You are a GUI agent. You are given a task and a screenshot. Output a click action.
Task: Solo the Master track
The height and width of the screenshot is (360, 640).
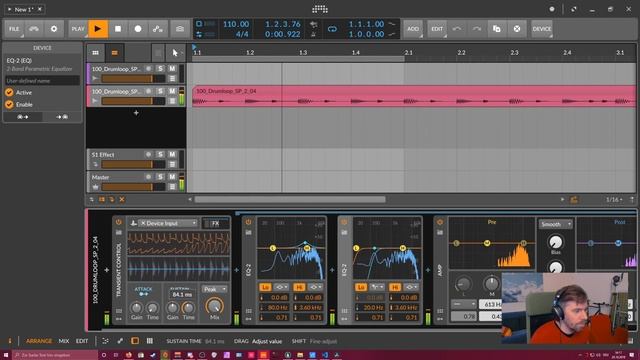tap(160, 177)
